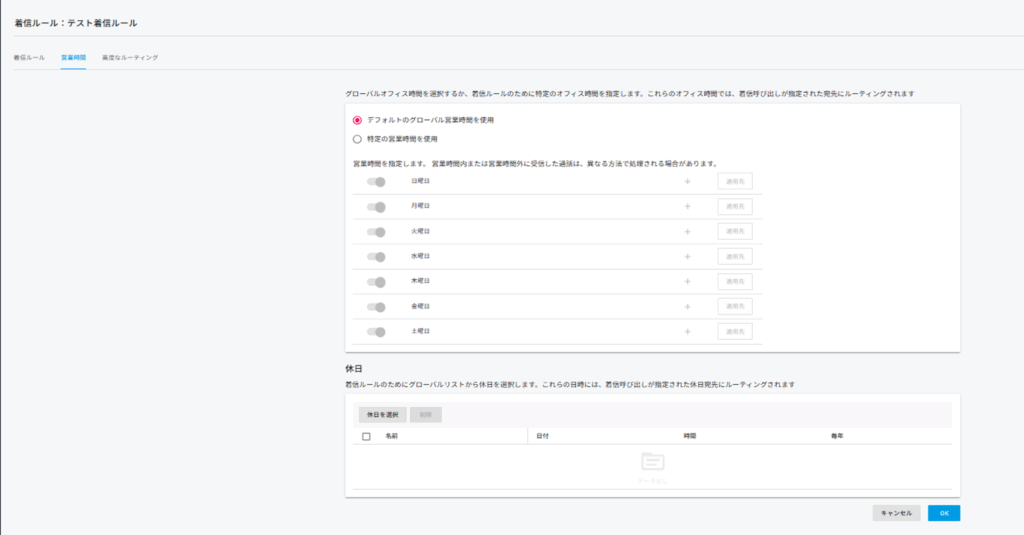Choose the 特定の営業時間を使用 option

(x=357, y=139)
